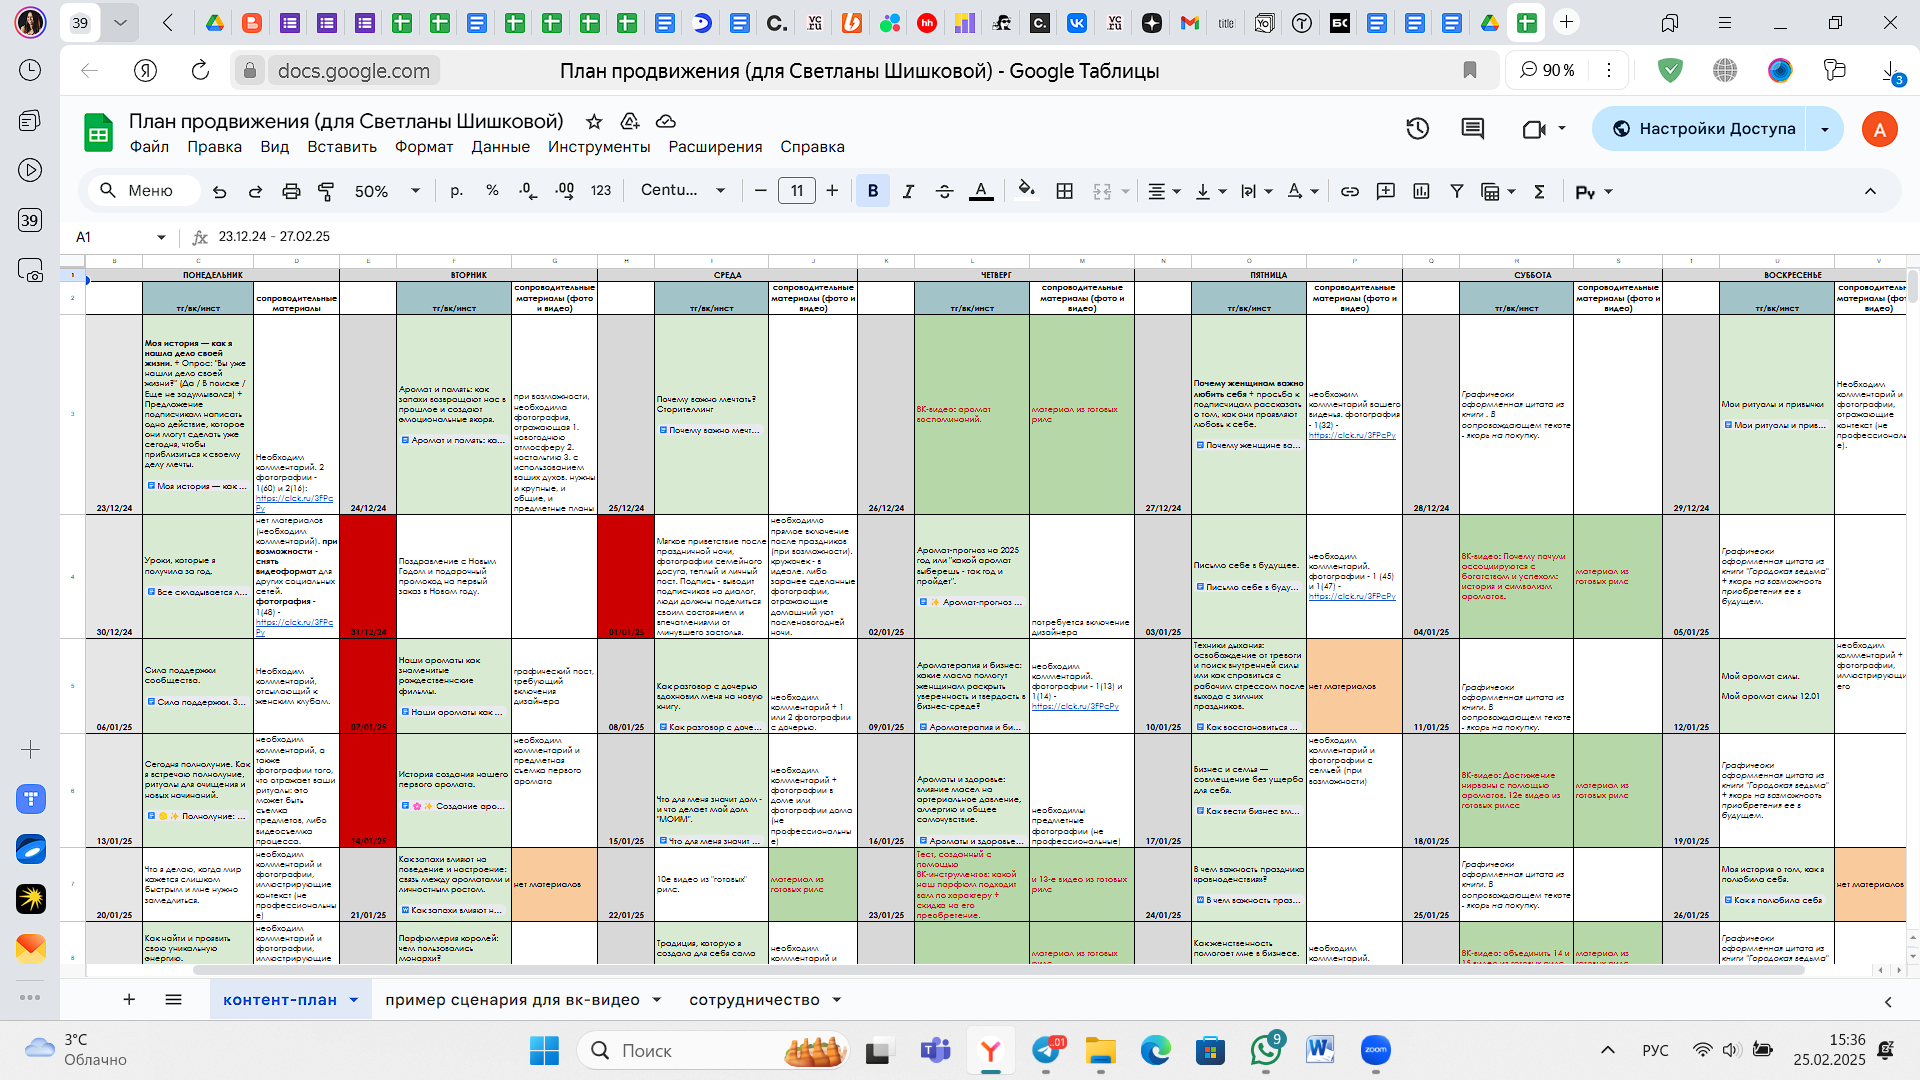Open the functions sigma icon
This screenshot has height=1080, width=1920.
point(1540,191)
